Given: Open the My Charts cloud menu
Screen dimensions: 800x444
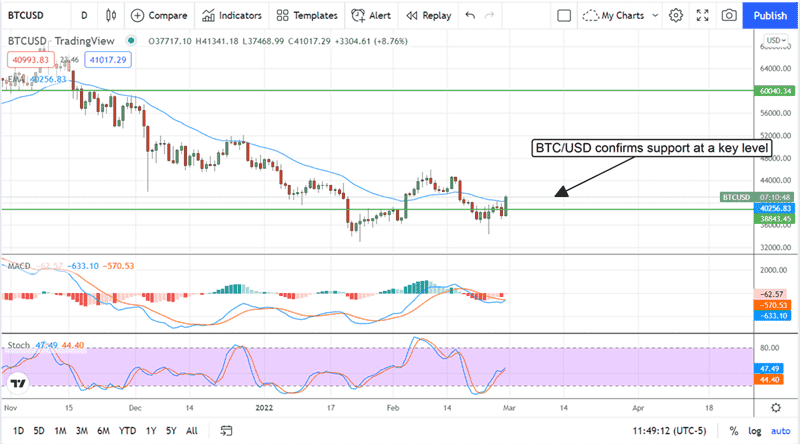Looking at the screenshot, I should pyautogui.click(x=614, y=15).
